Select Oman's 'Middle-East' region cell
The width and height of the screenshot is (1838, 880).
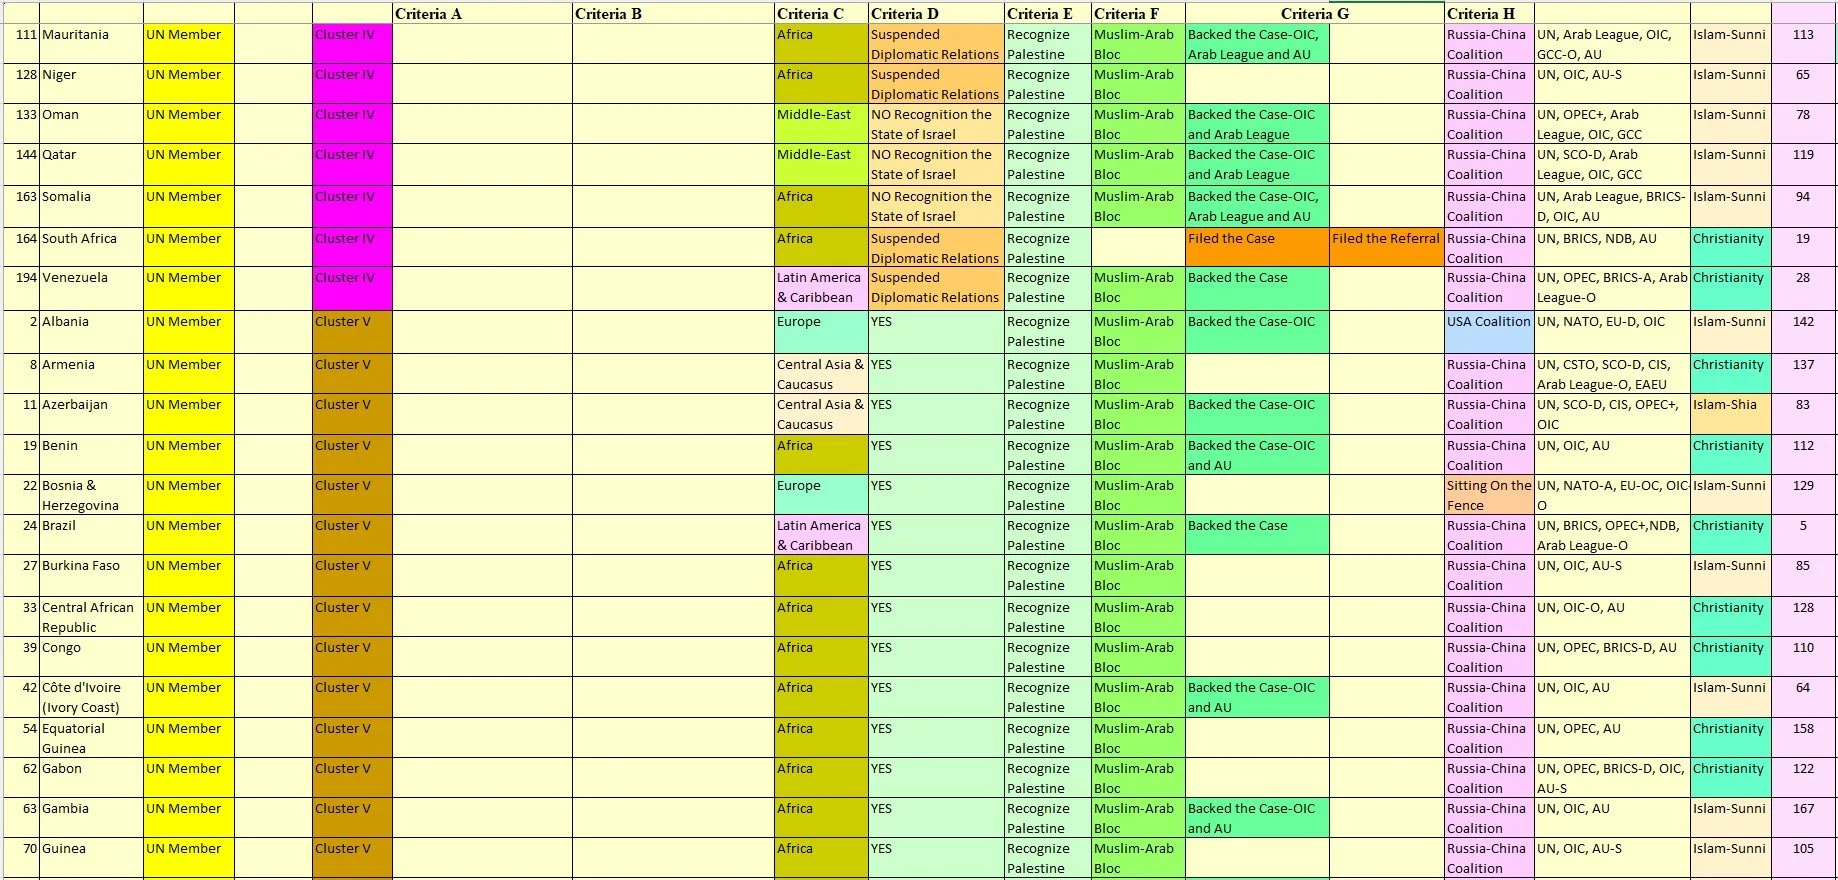[x=821, y=124]
